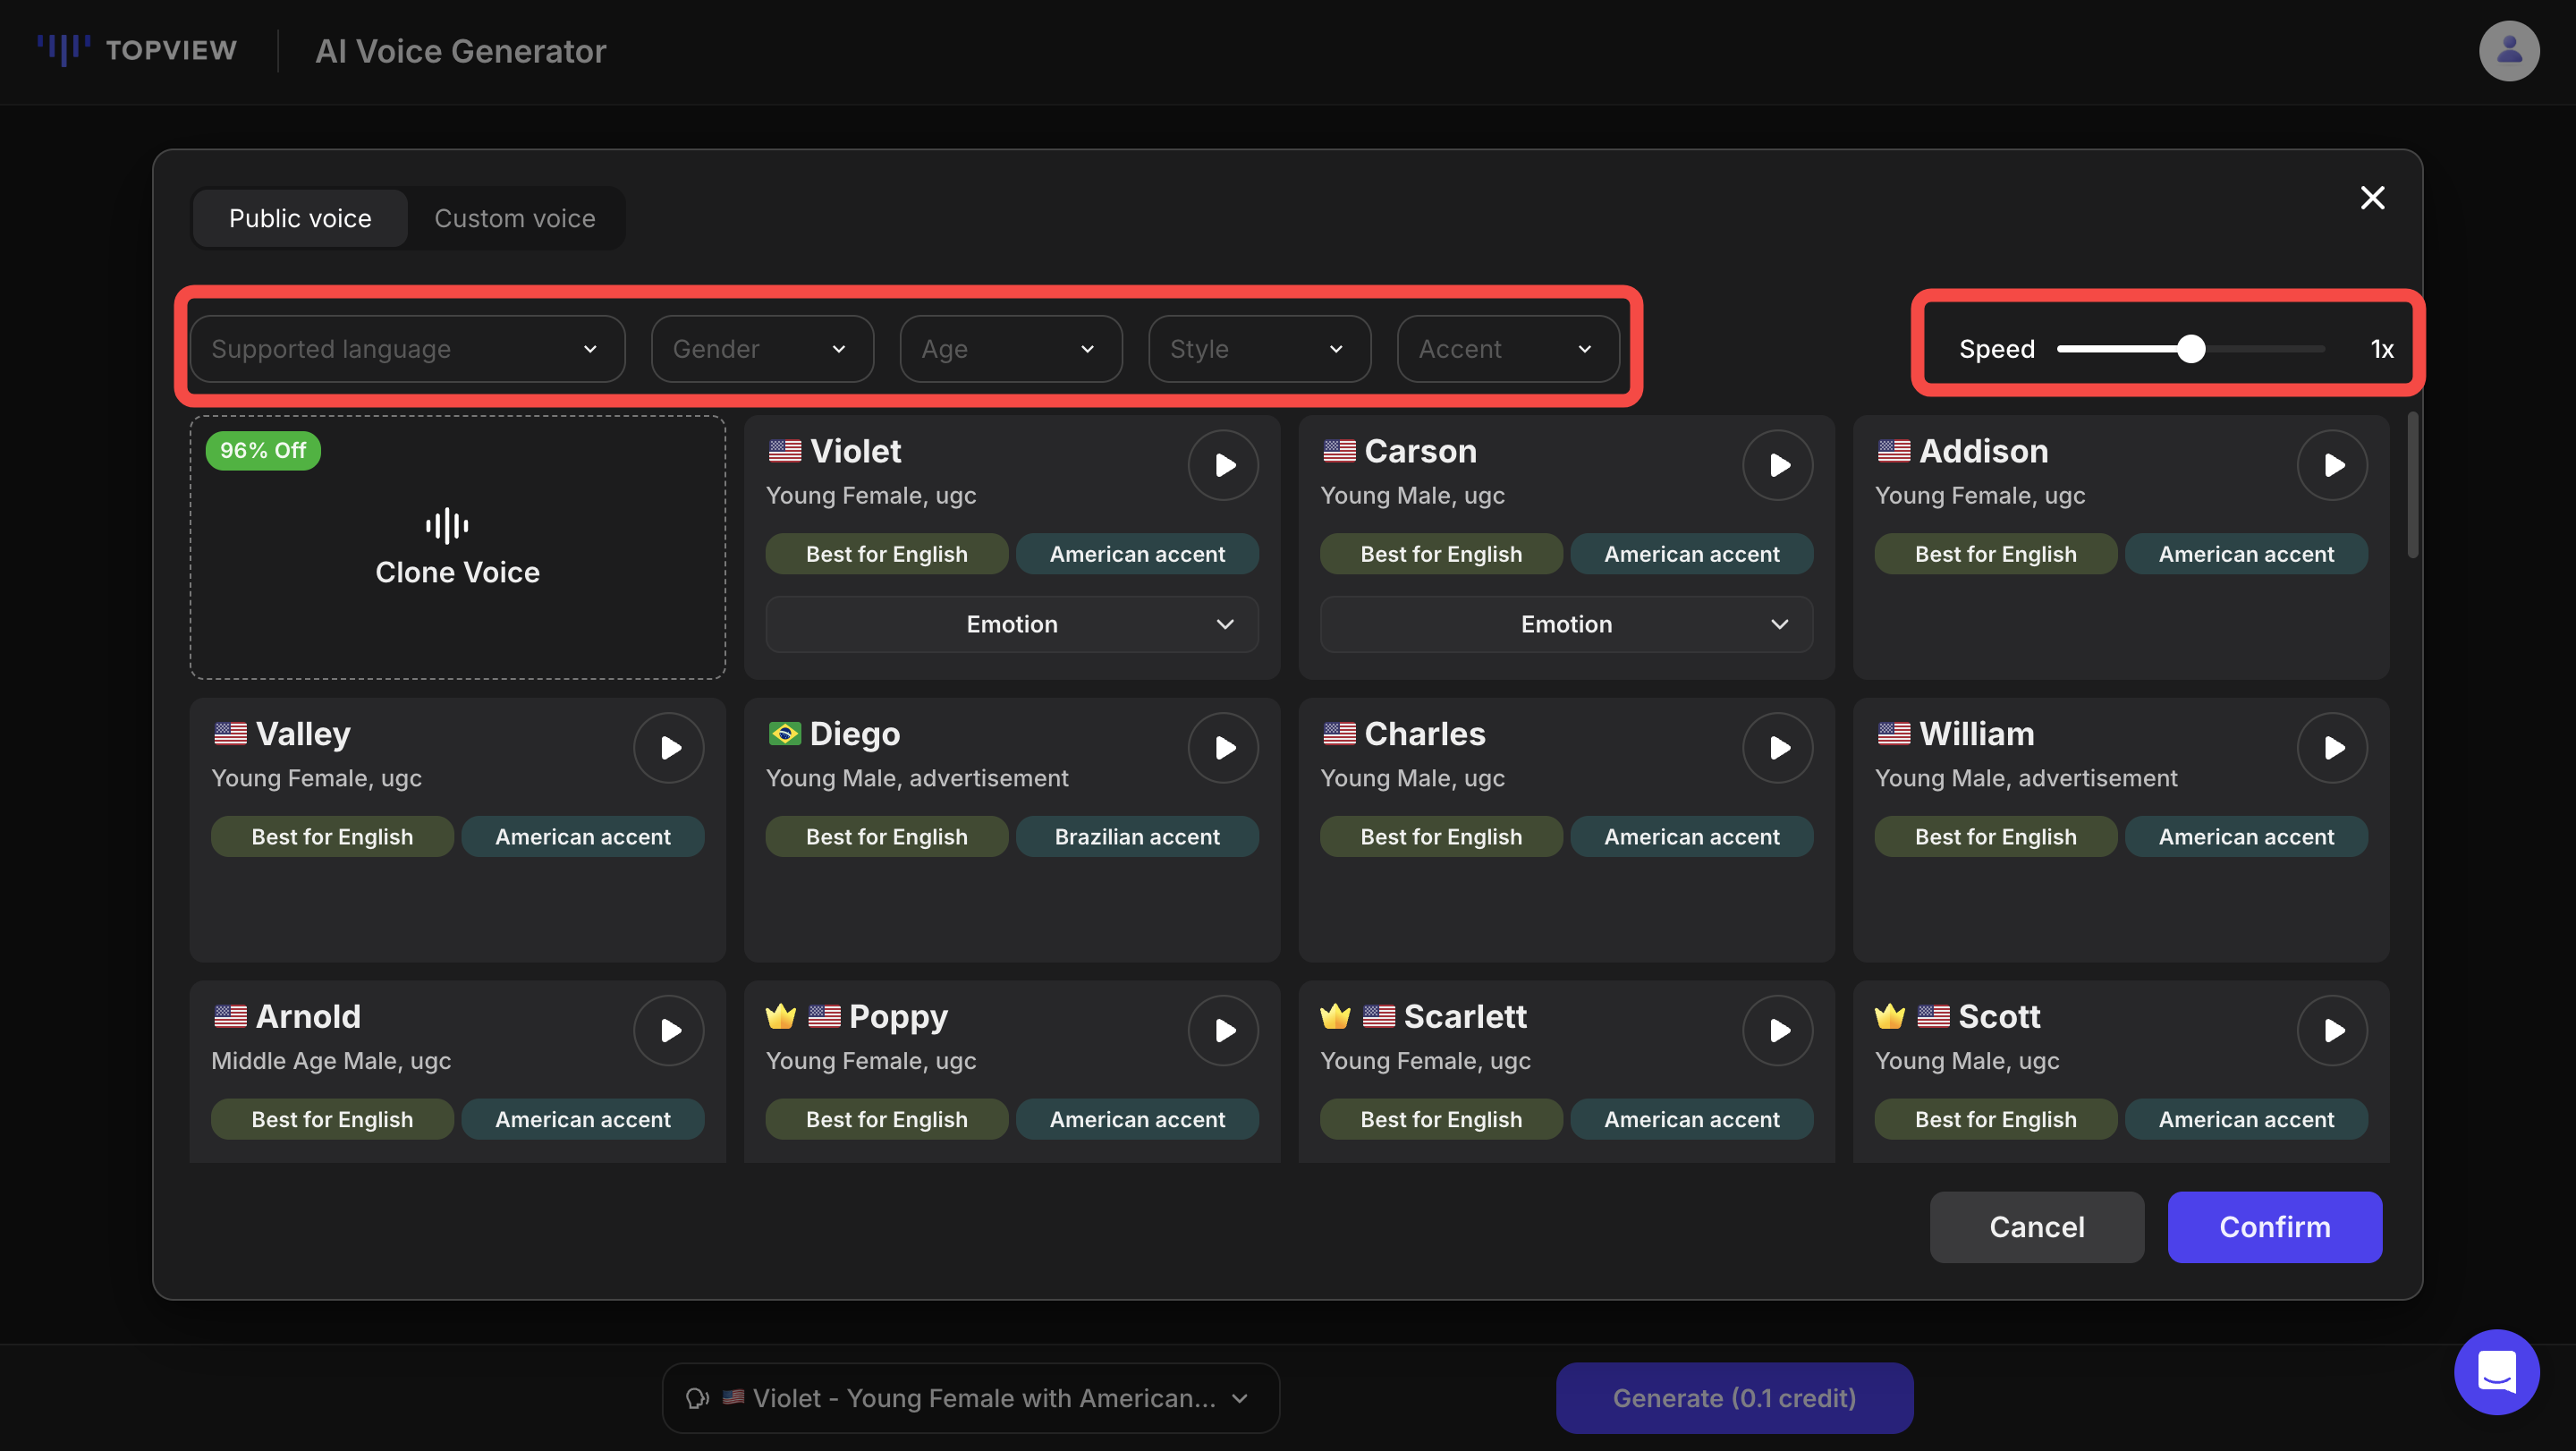Play the Violet voice preview
Screen dimensions: 2576x1451
[x=1223, y=465]
